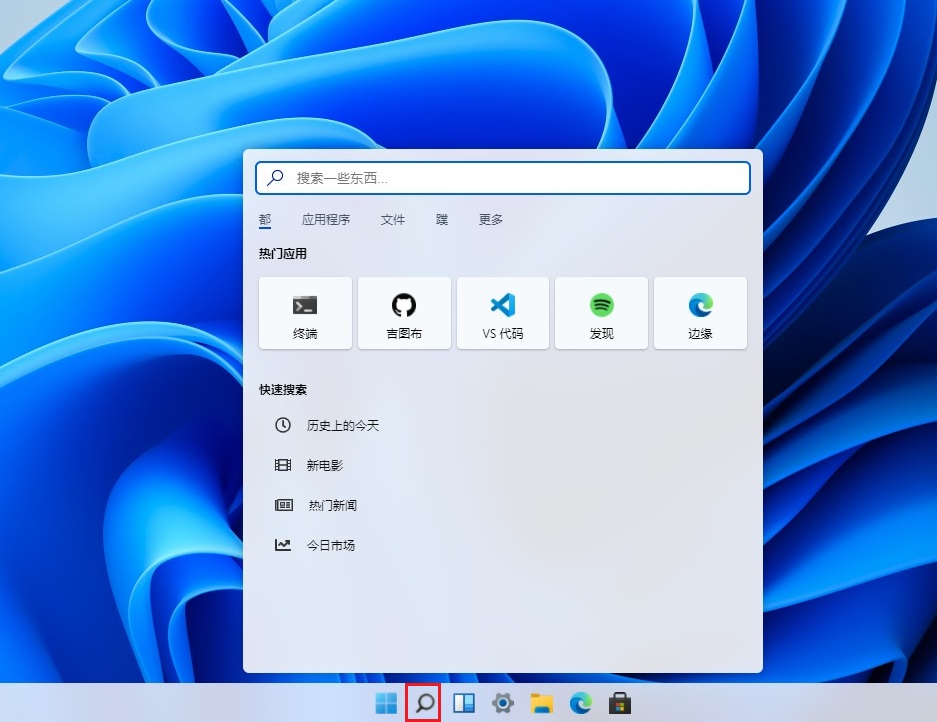Open Task View from the taskbar
The height and width of the screenshot is (722, 937).
click(x=463, y=703)
